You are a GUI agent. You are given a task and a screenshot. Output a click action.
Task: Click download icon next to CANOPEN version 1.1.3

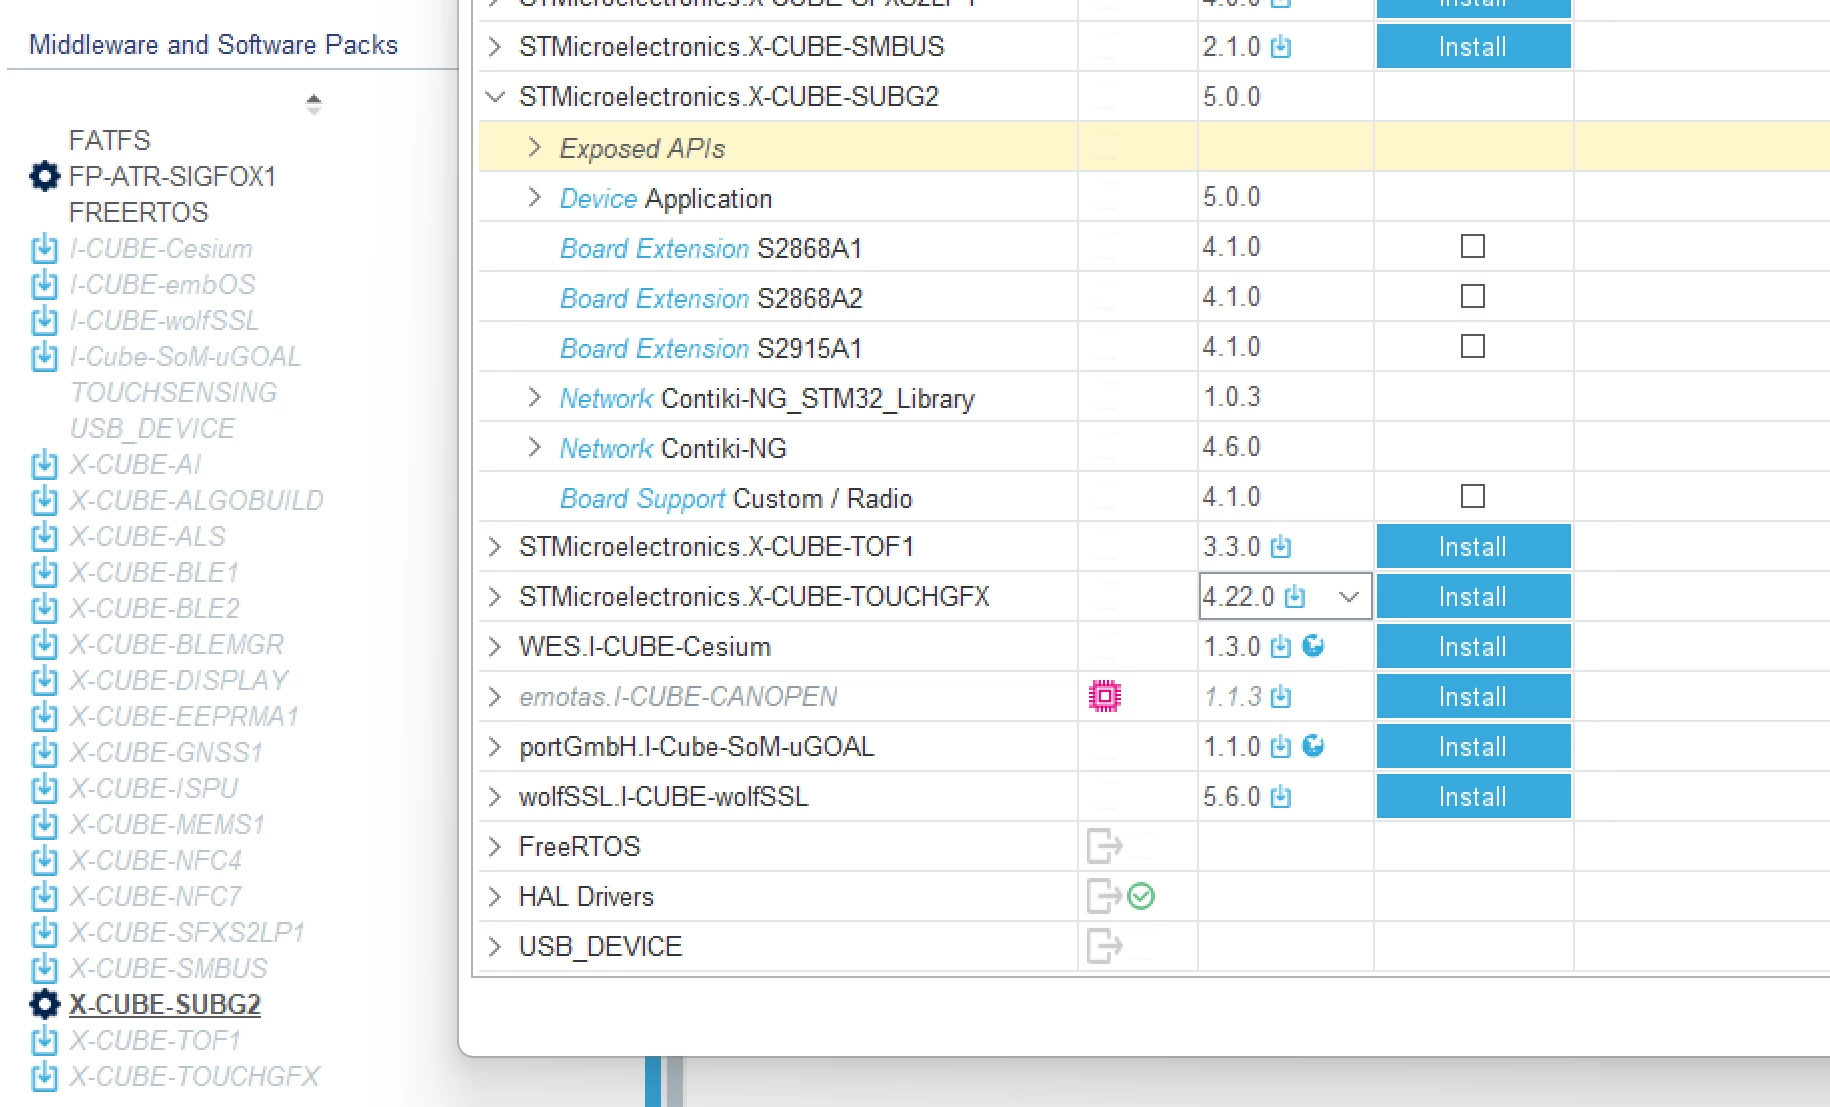click(1281, 697)
